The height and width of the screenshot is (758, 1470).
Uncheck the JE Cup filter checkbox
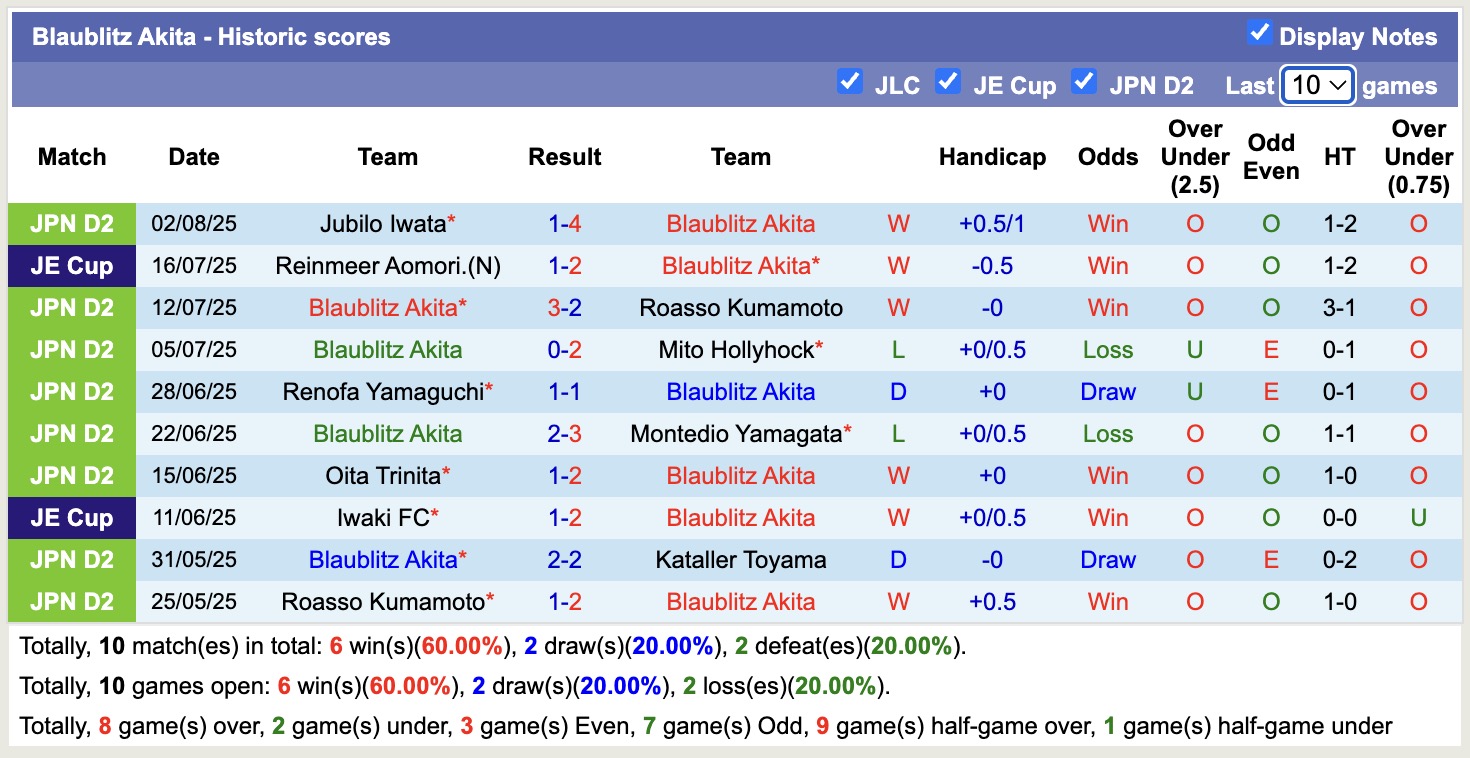pyautogui.click(x=948, y=81)
